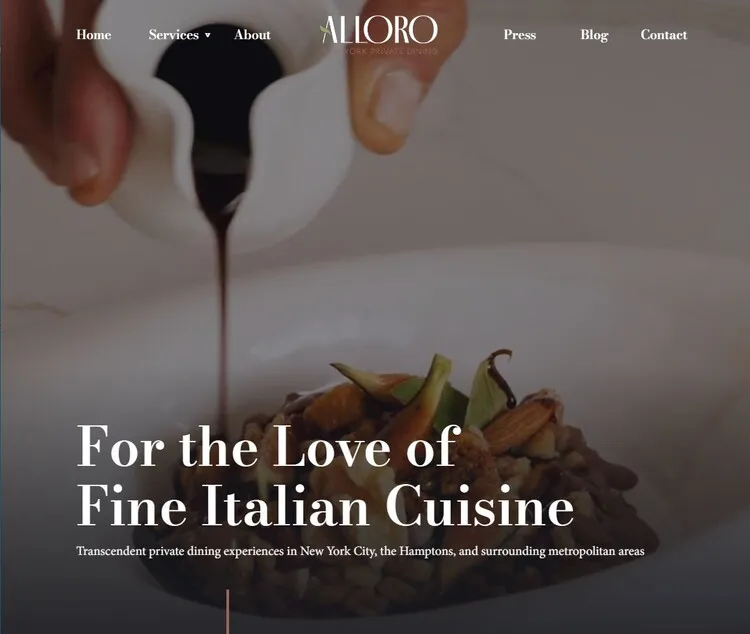
Task: Click the 'Fine Italian Cuisine' headline text
Action: click(x=325, y=506)
